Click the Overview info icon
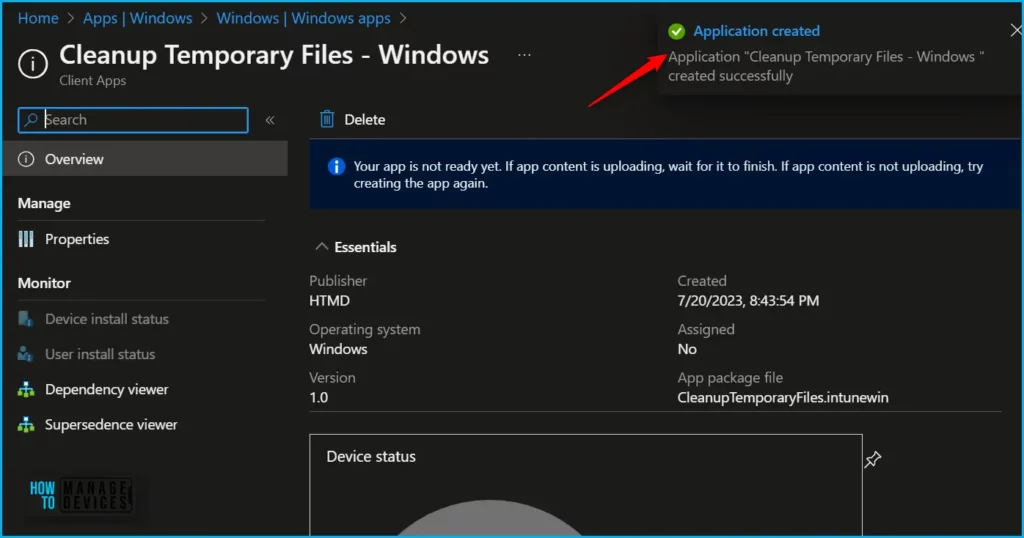 click(26, 159)
